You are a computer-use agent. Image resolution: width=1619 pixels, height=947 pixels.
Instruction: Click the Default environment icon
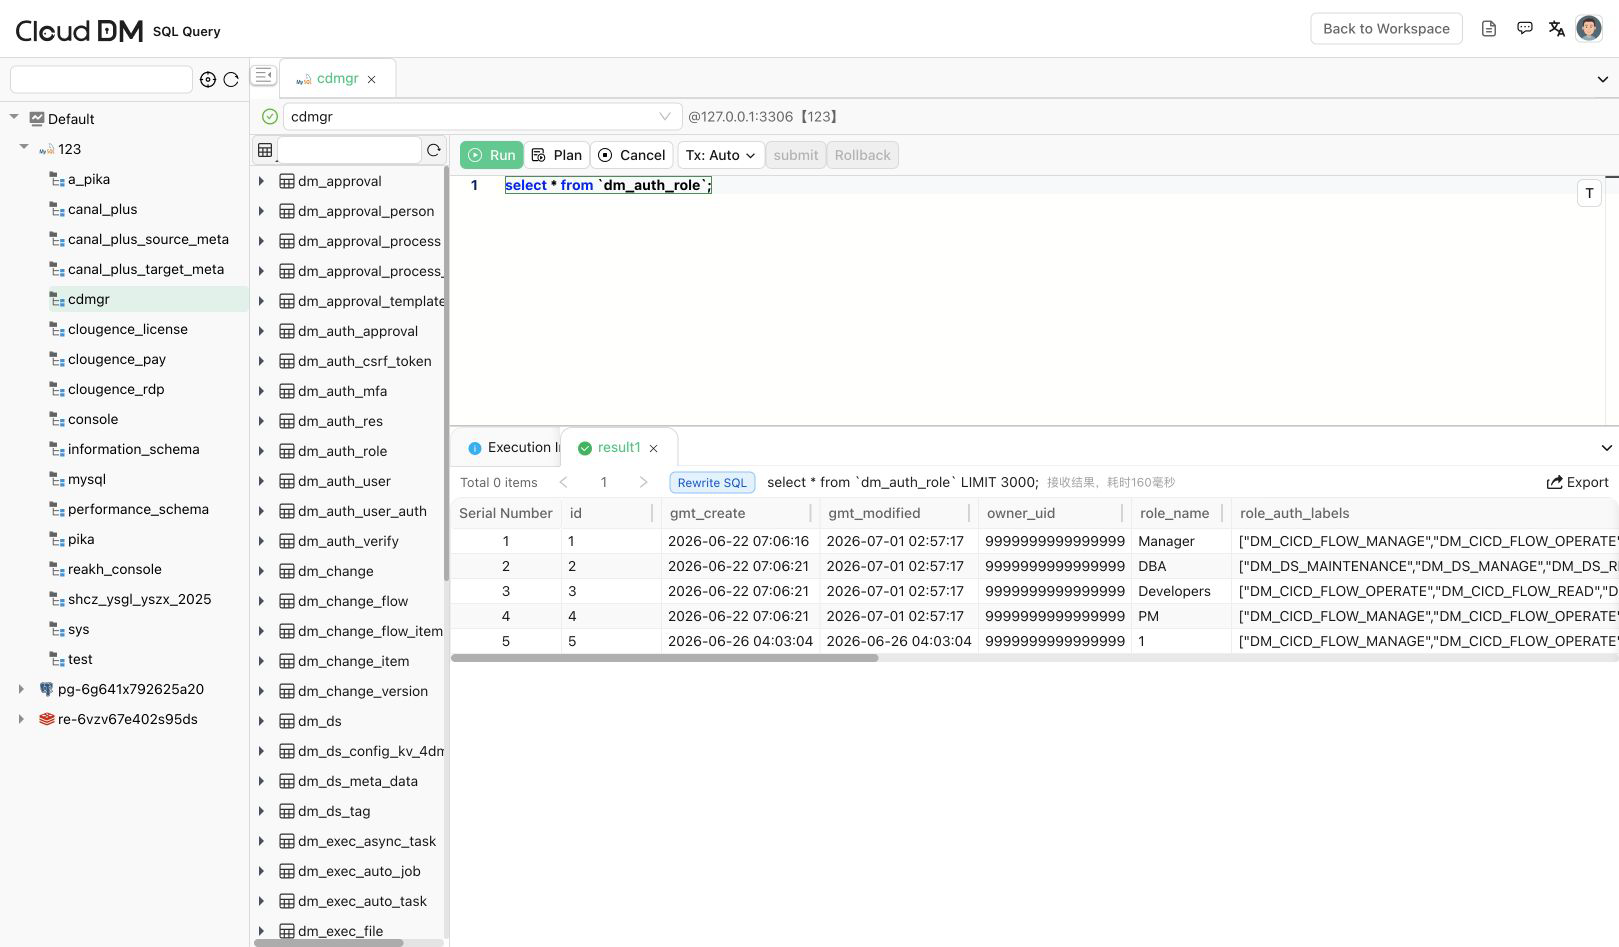click(x=37, y=118)
